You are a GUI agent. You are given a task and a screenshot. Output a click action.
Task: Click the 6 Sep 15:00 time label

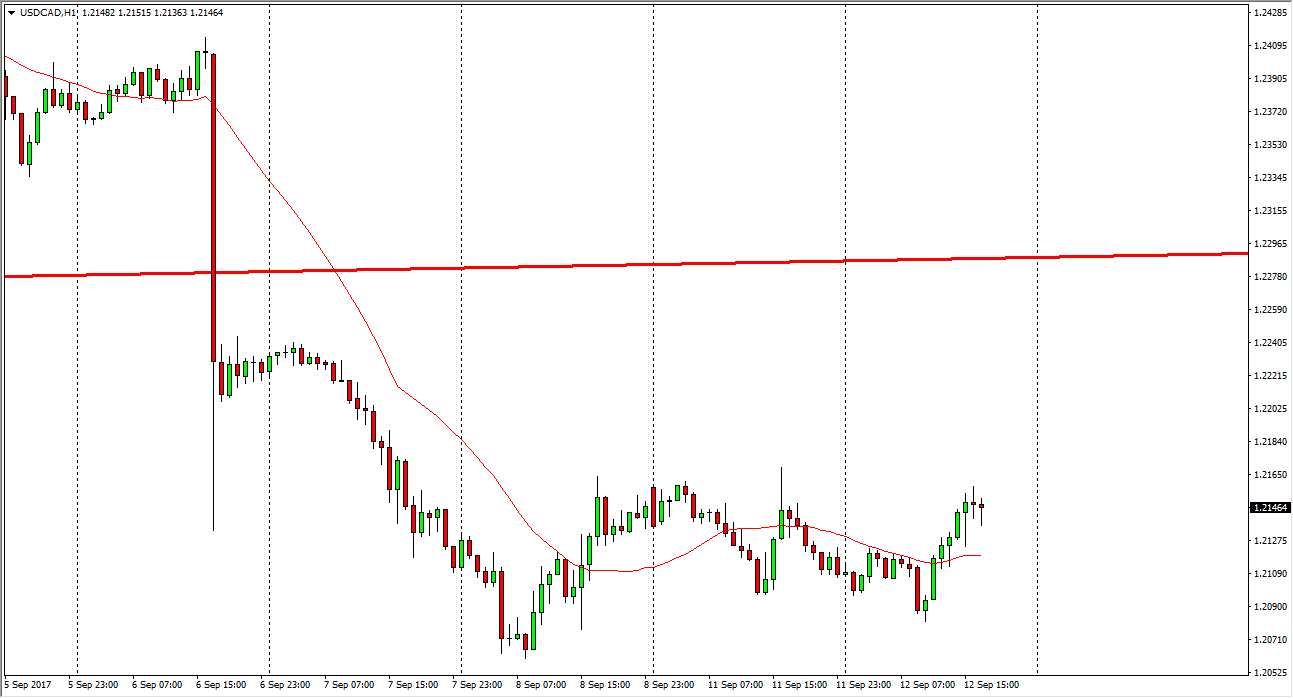(x=222, y=685)
